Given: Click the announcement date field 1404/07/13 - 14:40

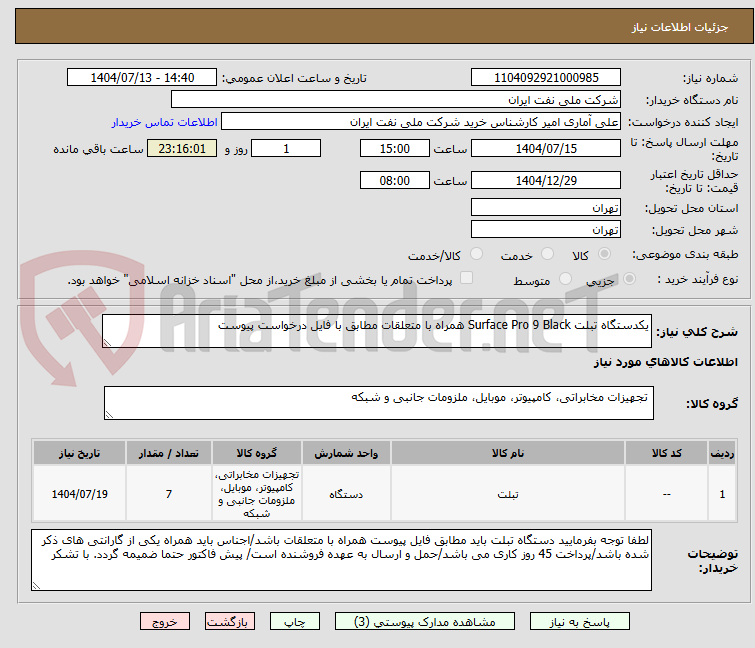Looking at the screenshot, I should pos(142,78).
